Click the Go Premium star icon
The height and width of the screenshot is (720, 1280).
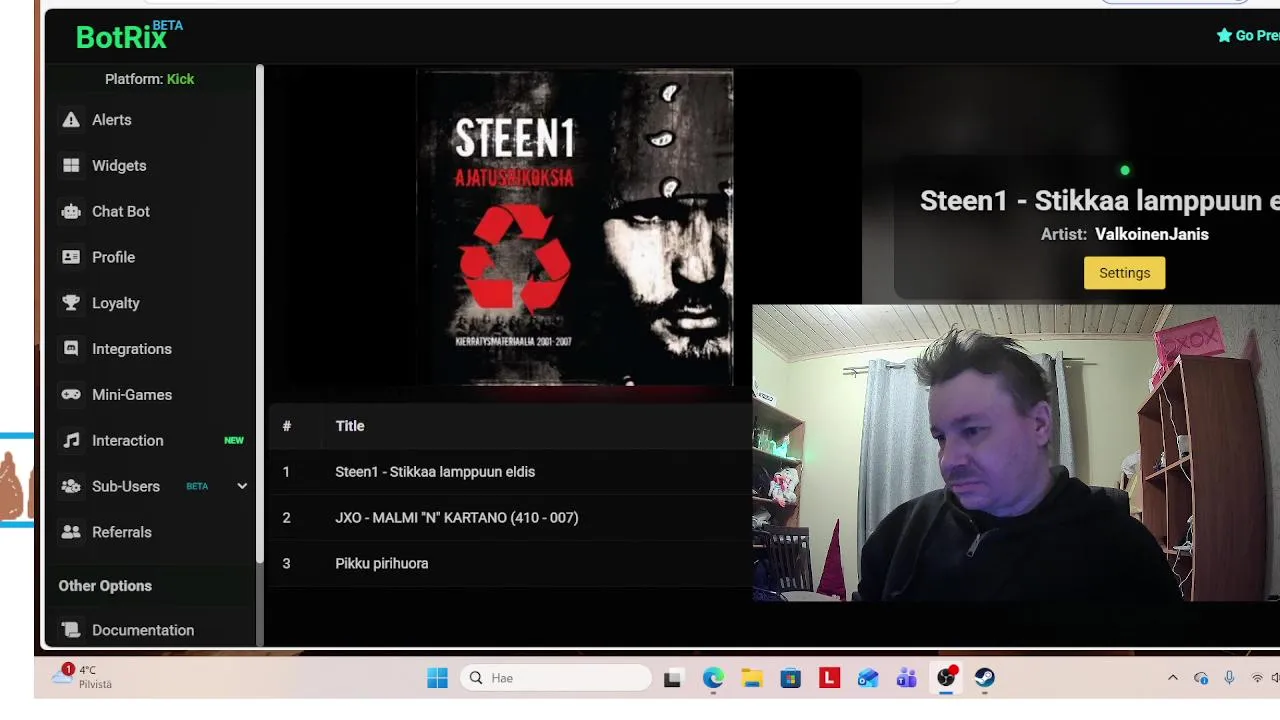1224,36
